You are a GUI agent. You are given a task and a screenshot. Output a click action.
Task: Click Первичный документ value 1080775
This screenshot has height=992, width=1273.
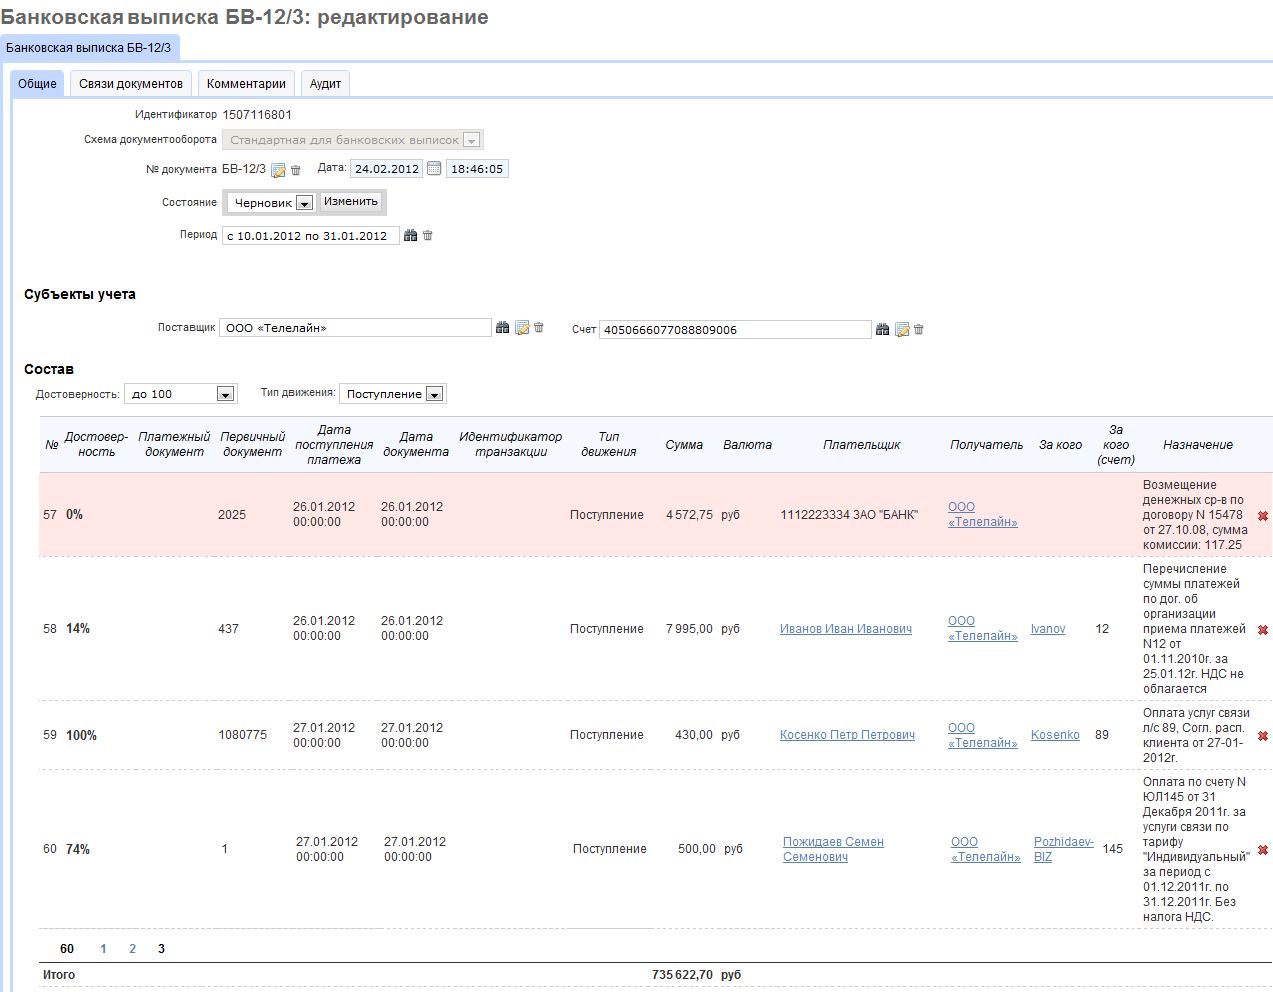pos(243,735)
